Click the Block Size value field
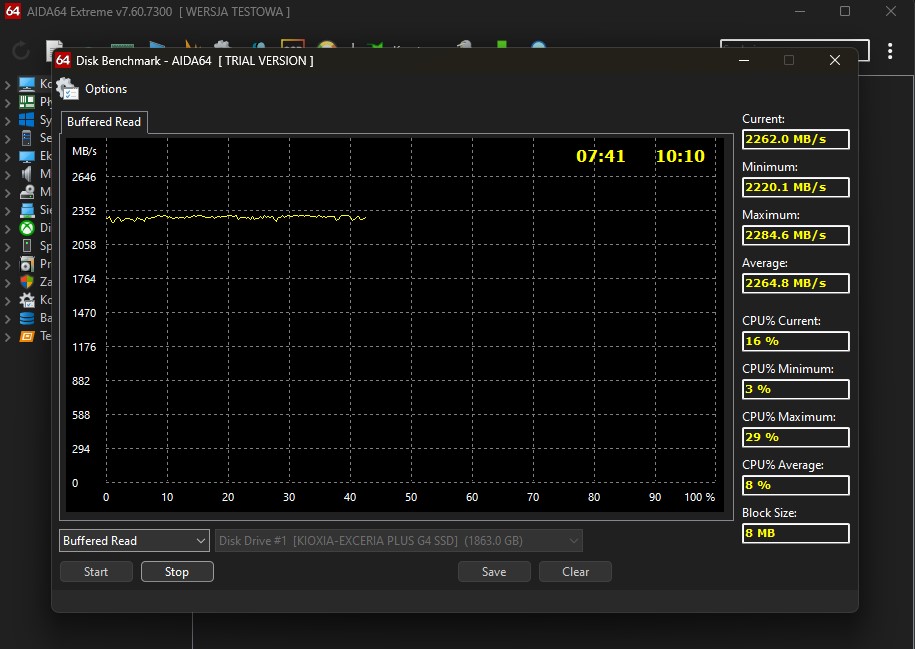 pyautogui.click(x=795, y=533)
